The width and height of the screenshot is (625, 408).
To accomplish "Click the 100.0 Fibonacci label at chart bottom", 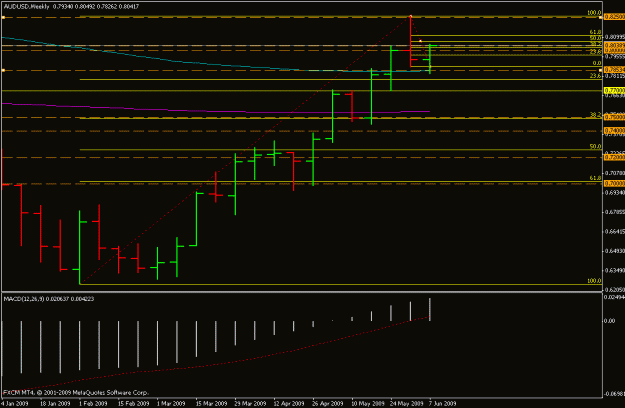I will pyautogui.click(x=594, y=281).
